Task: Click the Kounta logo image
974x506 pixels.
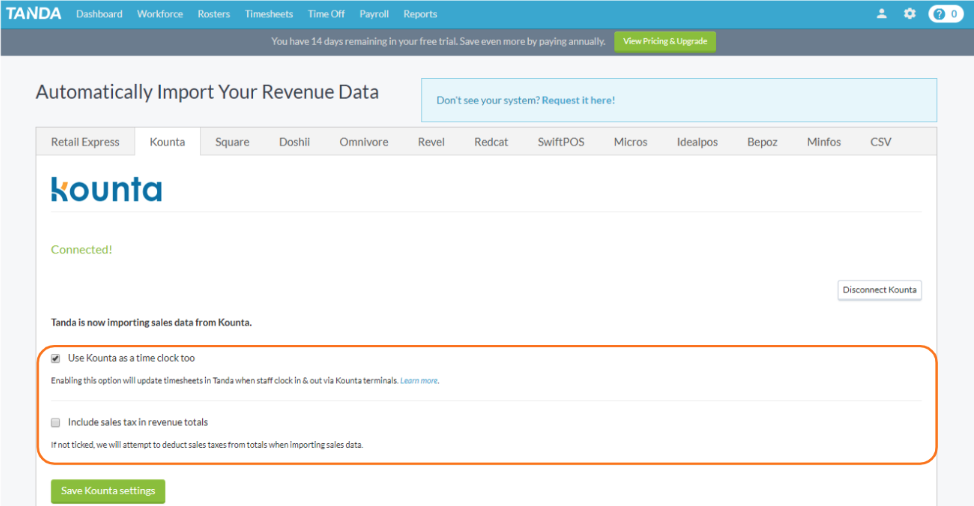Action: tap(106, 189)
